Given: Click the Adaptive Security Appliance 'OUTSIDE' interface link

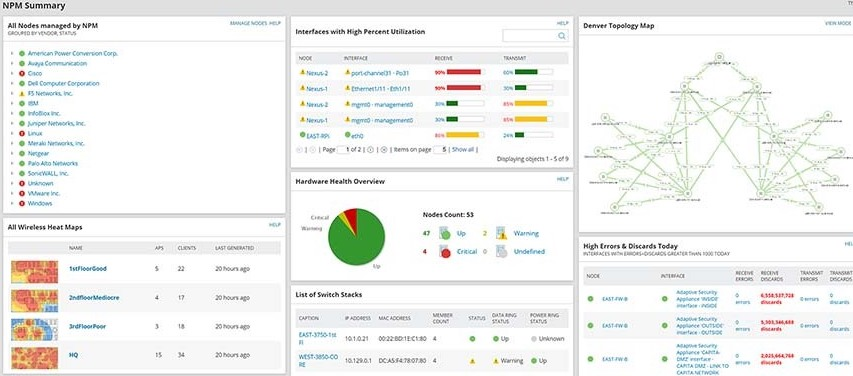Looking at the screenshot, I should tap(700, 325).
